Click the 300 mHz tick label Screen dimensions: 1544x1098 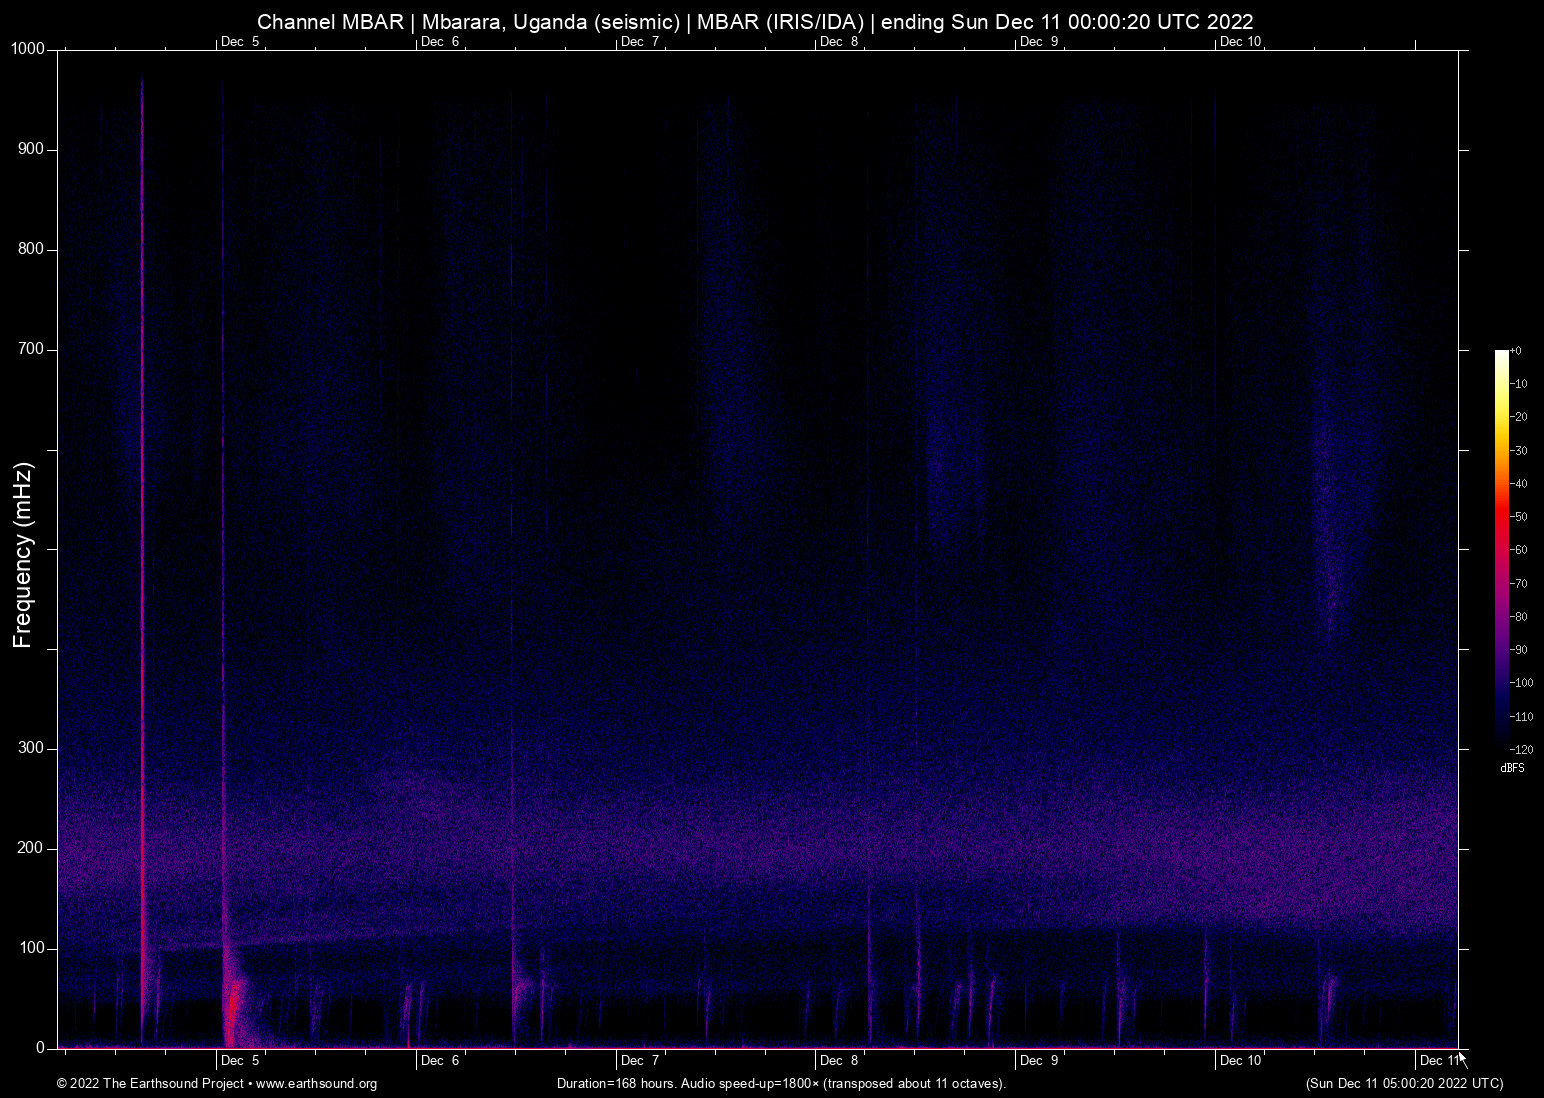pos(31,747)
